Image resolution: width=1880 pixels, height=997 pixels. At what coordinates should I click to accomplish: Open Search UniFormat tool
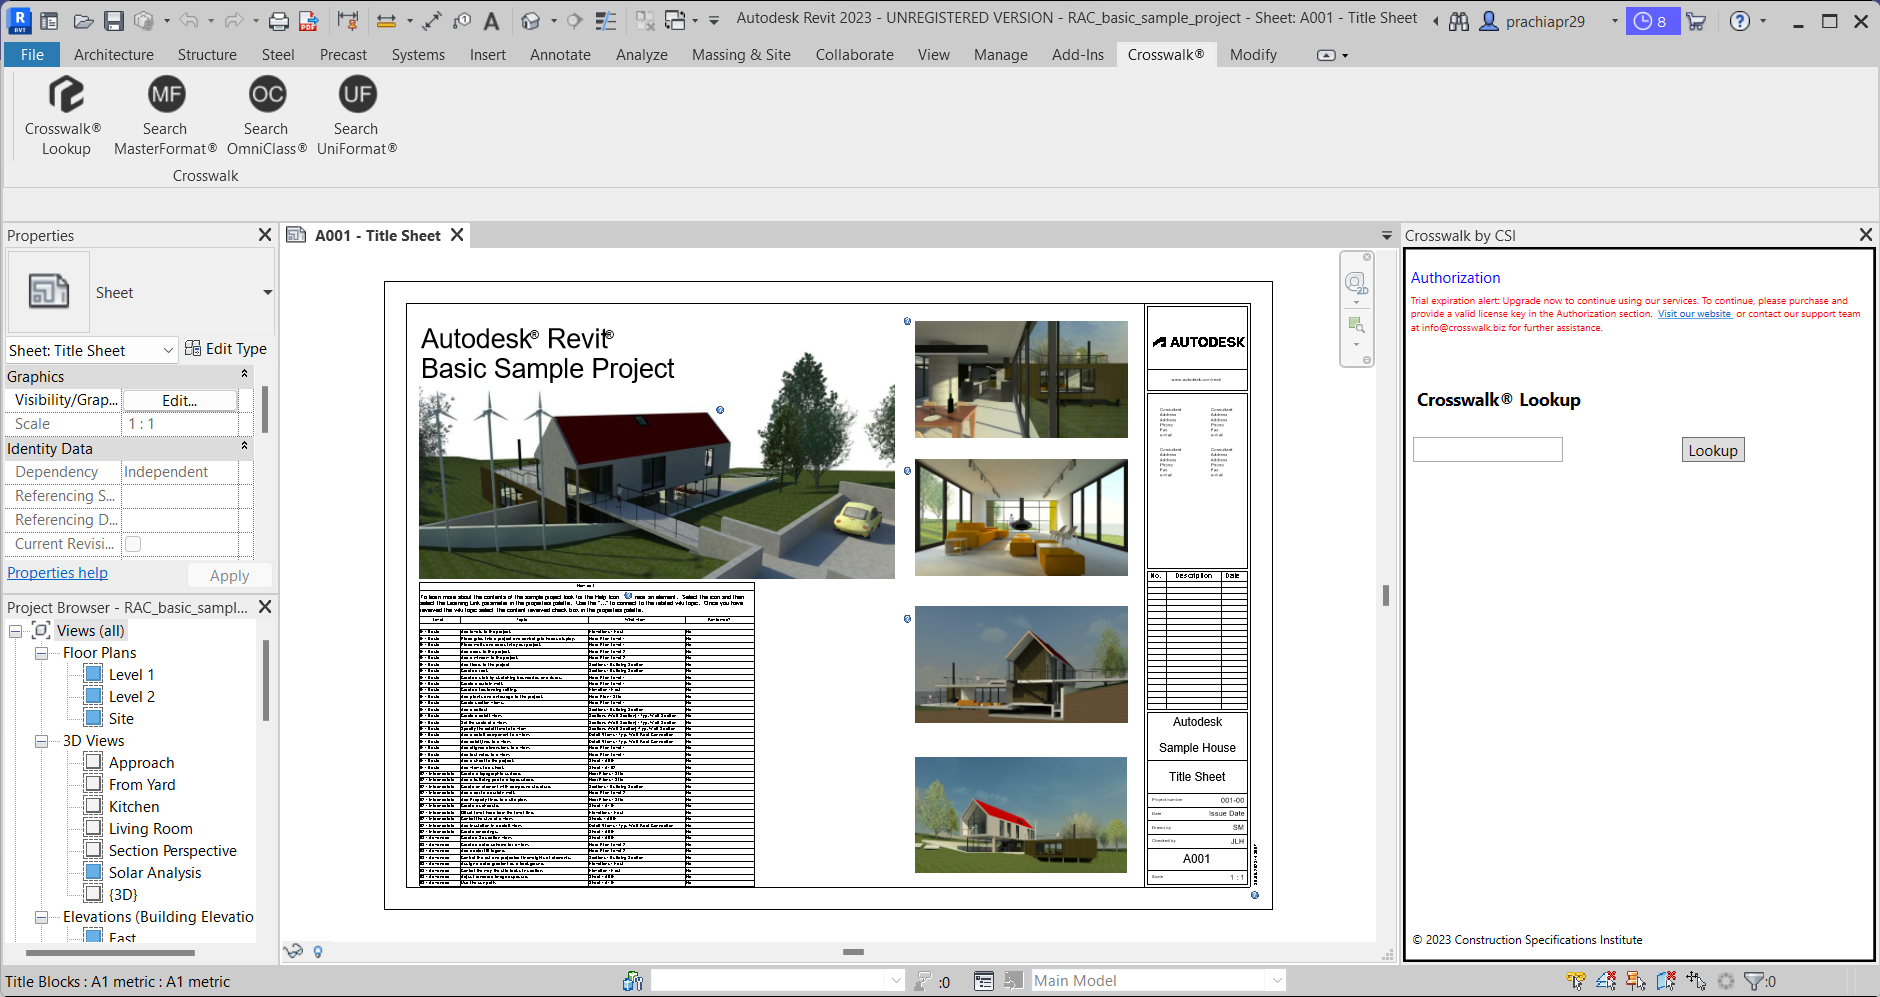click(x=356, y=96)
